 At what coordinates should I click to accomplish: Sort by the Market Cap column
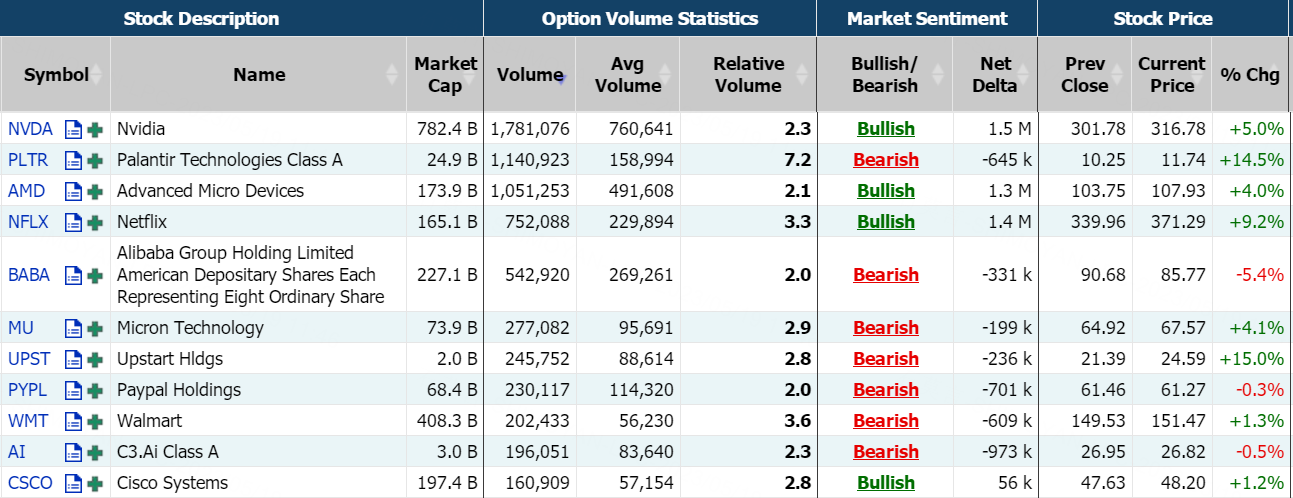tap(445, 74)
